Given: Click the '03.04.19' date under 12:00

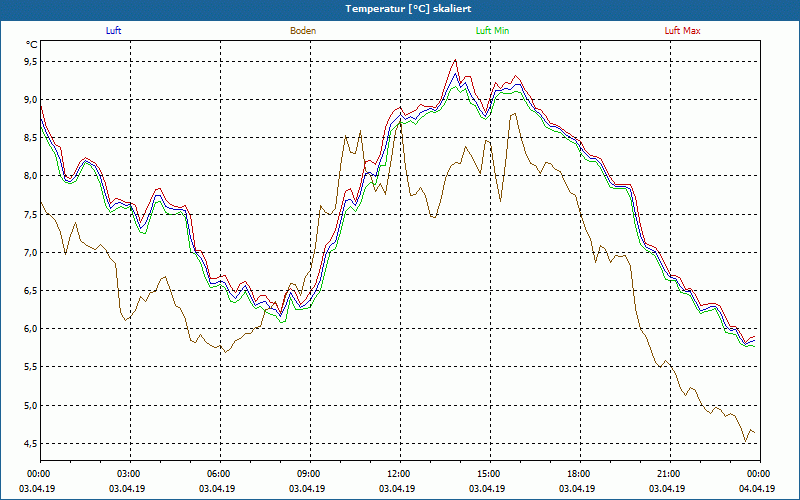Looking at the screenshot, I should (x=397, y=489).
